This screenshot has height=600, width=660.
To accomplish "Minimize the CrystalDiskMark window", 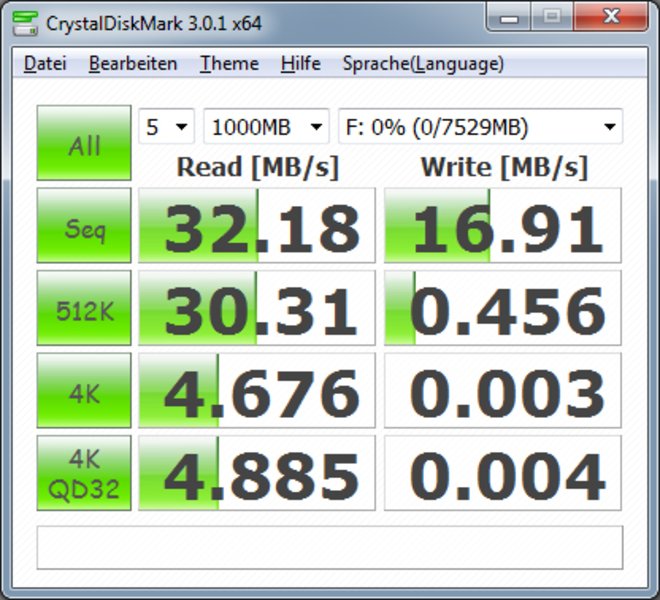I will point(509,17).
